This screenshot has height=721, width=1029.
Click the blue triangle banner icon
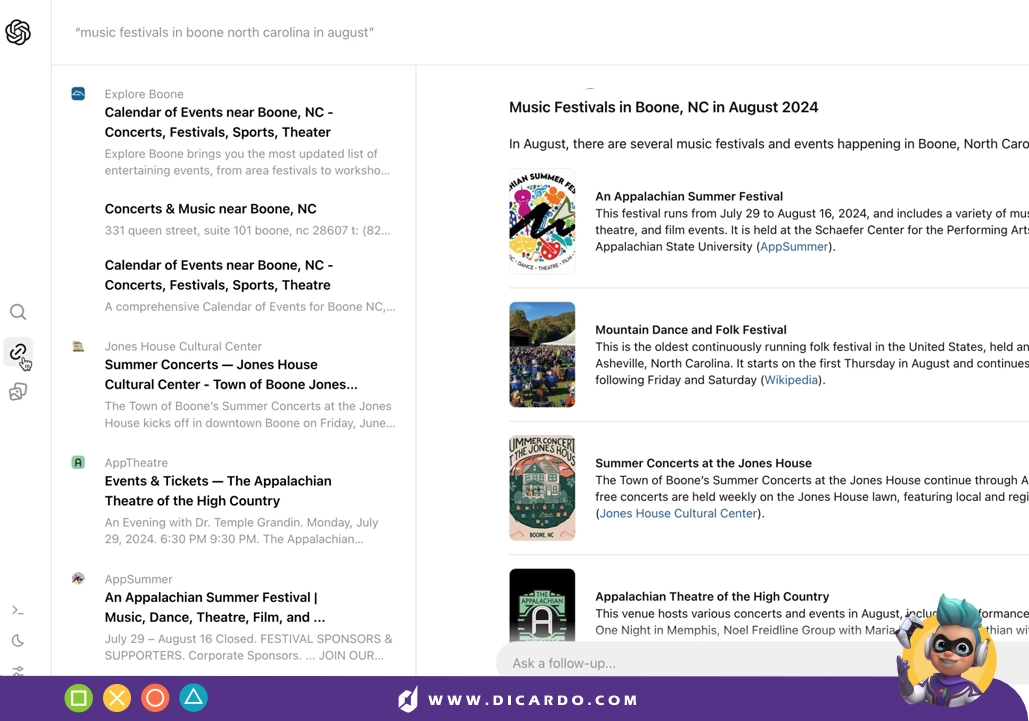(193, 698)
